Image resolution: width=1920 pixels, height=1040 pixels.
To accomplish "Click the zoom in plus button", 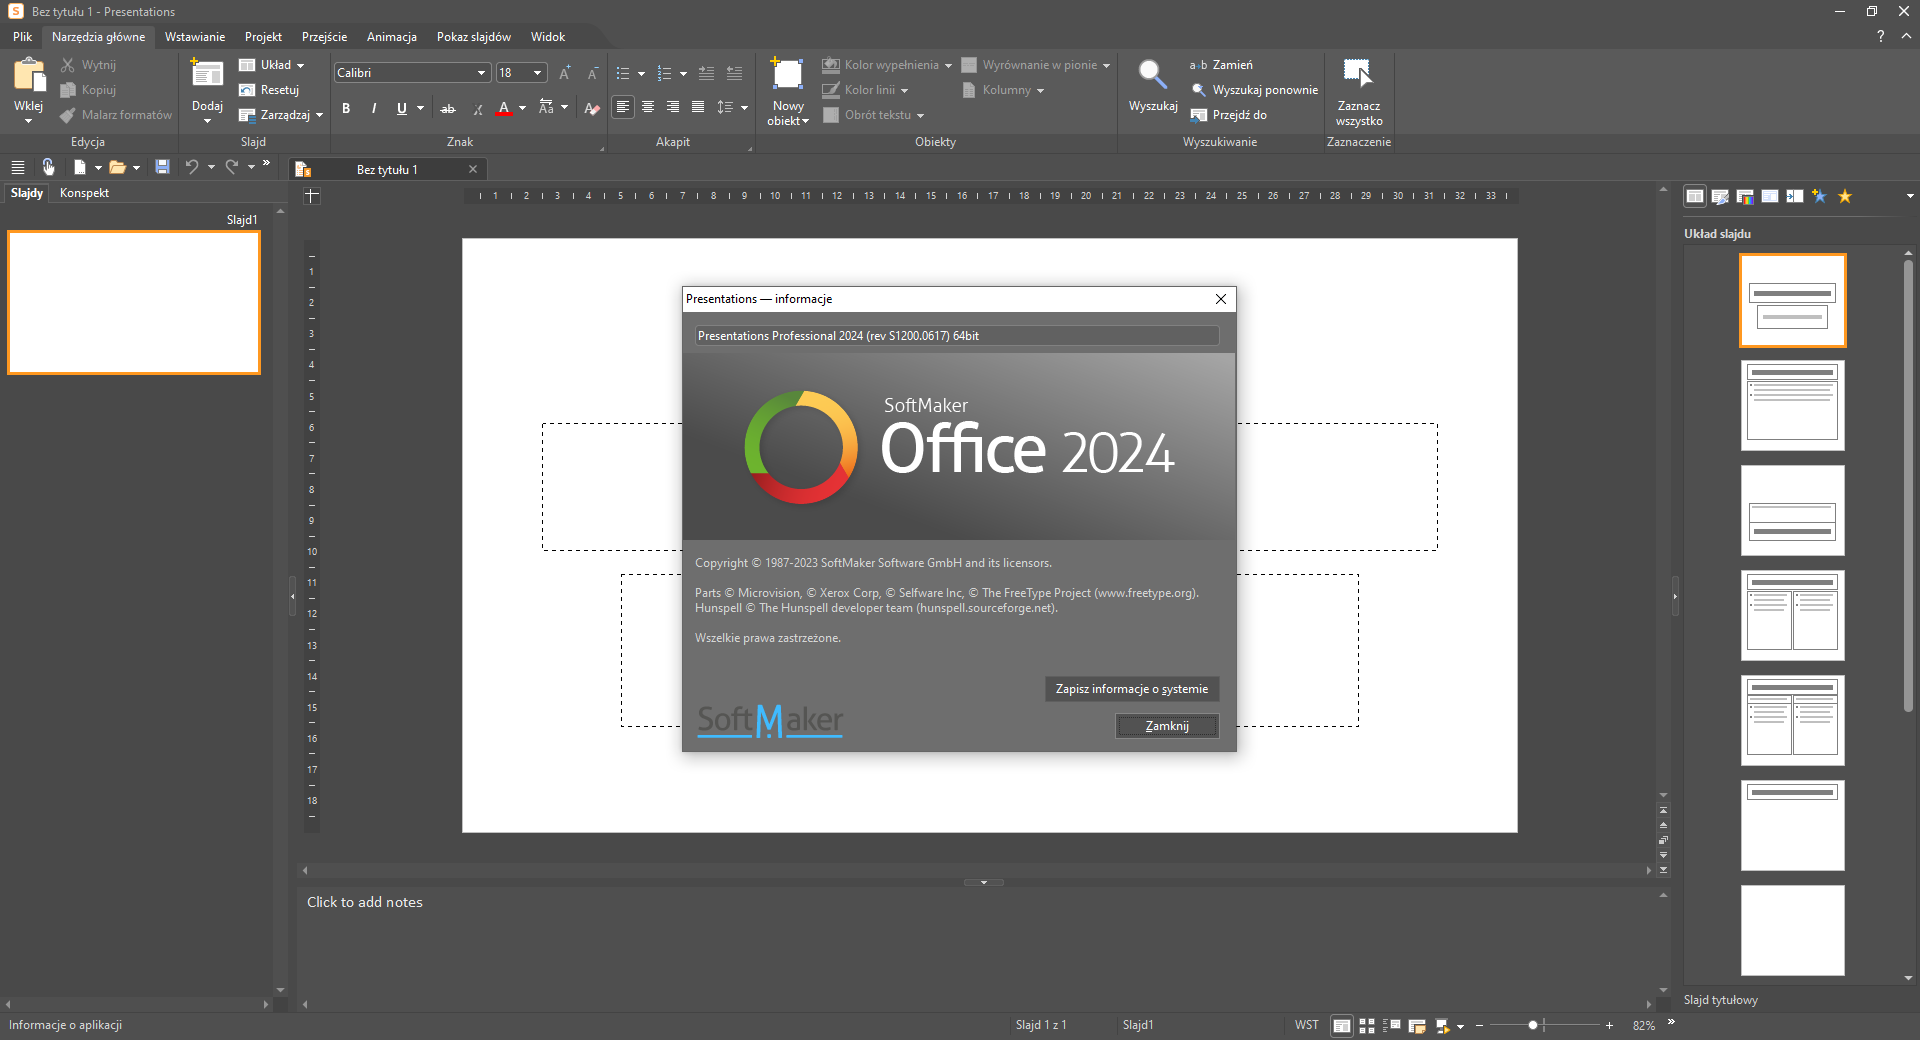I will 1609,1025.
